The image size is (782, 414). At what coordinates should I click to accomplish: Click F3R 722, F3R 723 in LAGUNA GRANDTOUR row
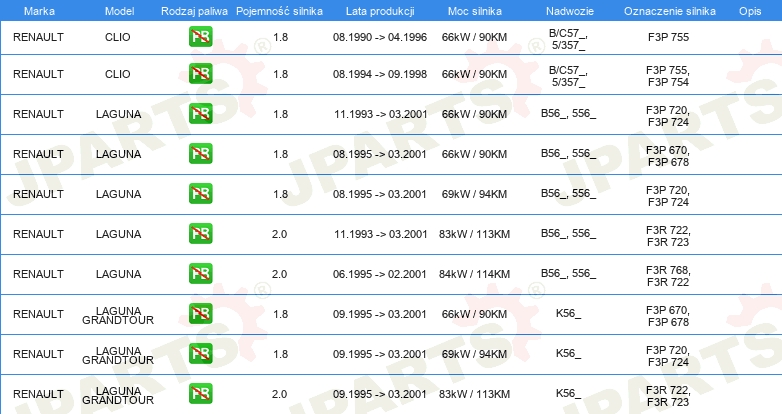(x=668, y=396)
